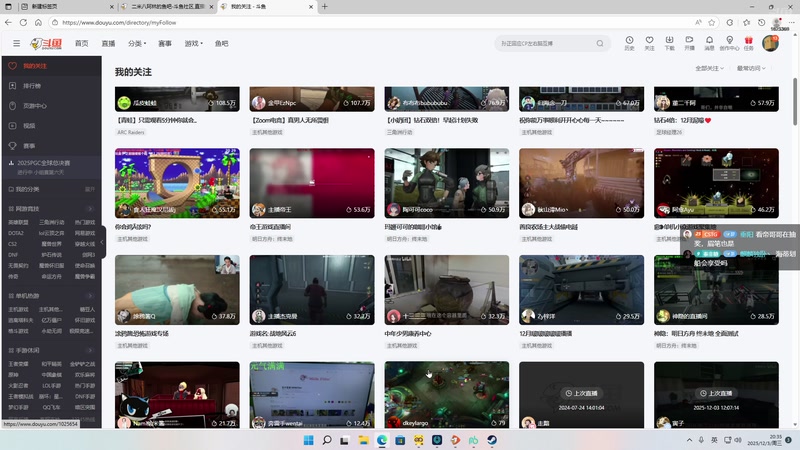
Task: Select 我的关注 in the sidebar
Action: tap(52, 66)
